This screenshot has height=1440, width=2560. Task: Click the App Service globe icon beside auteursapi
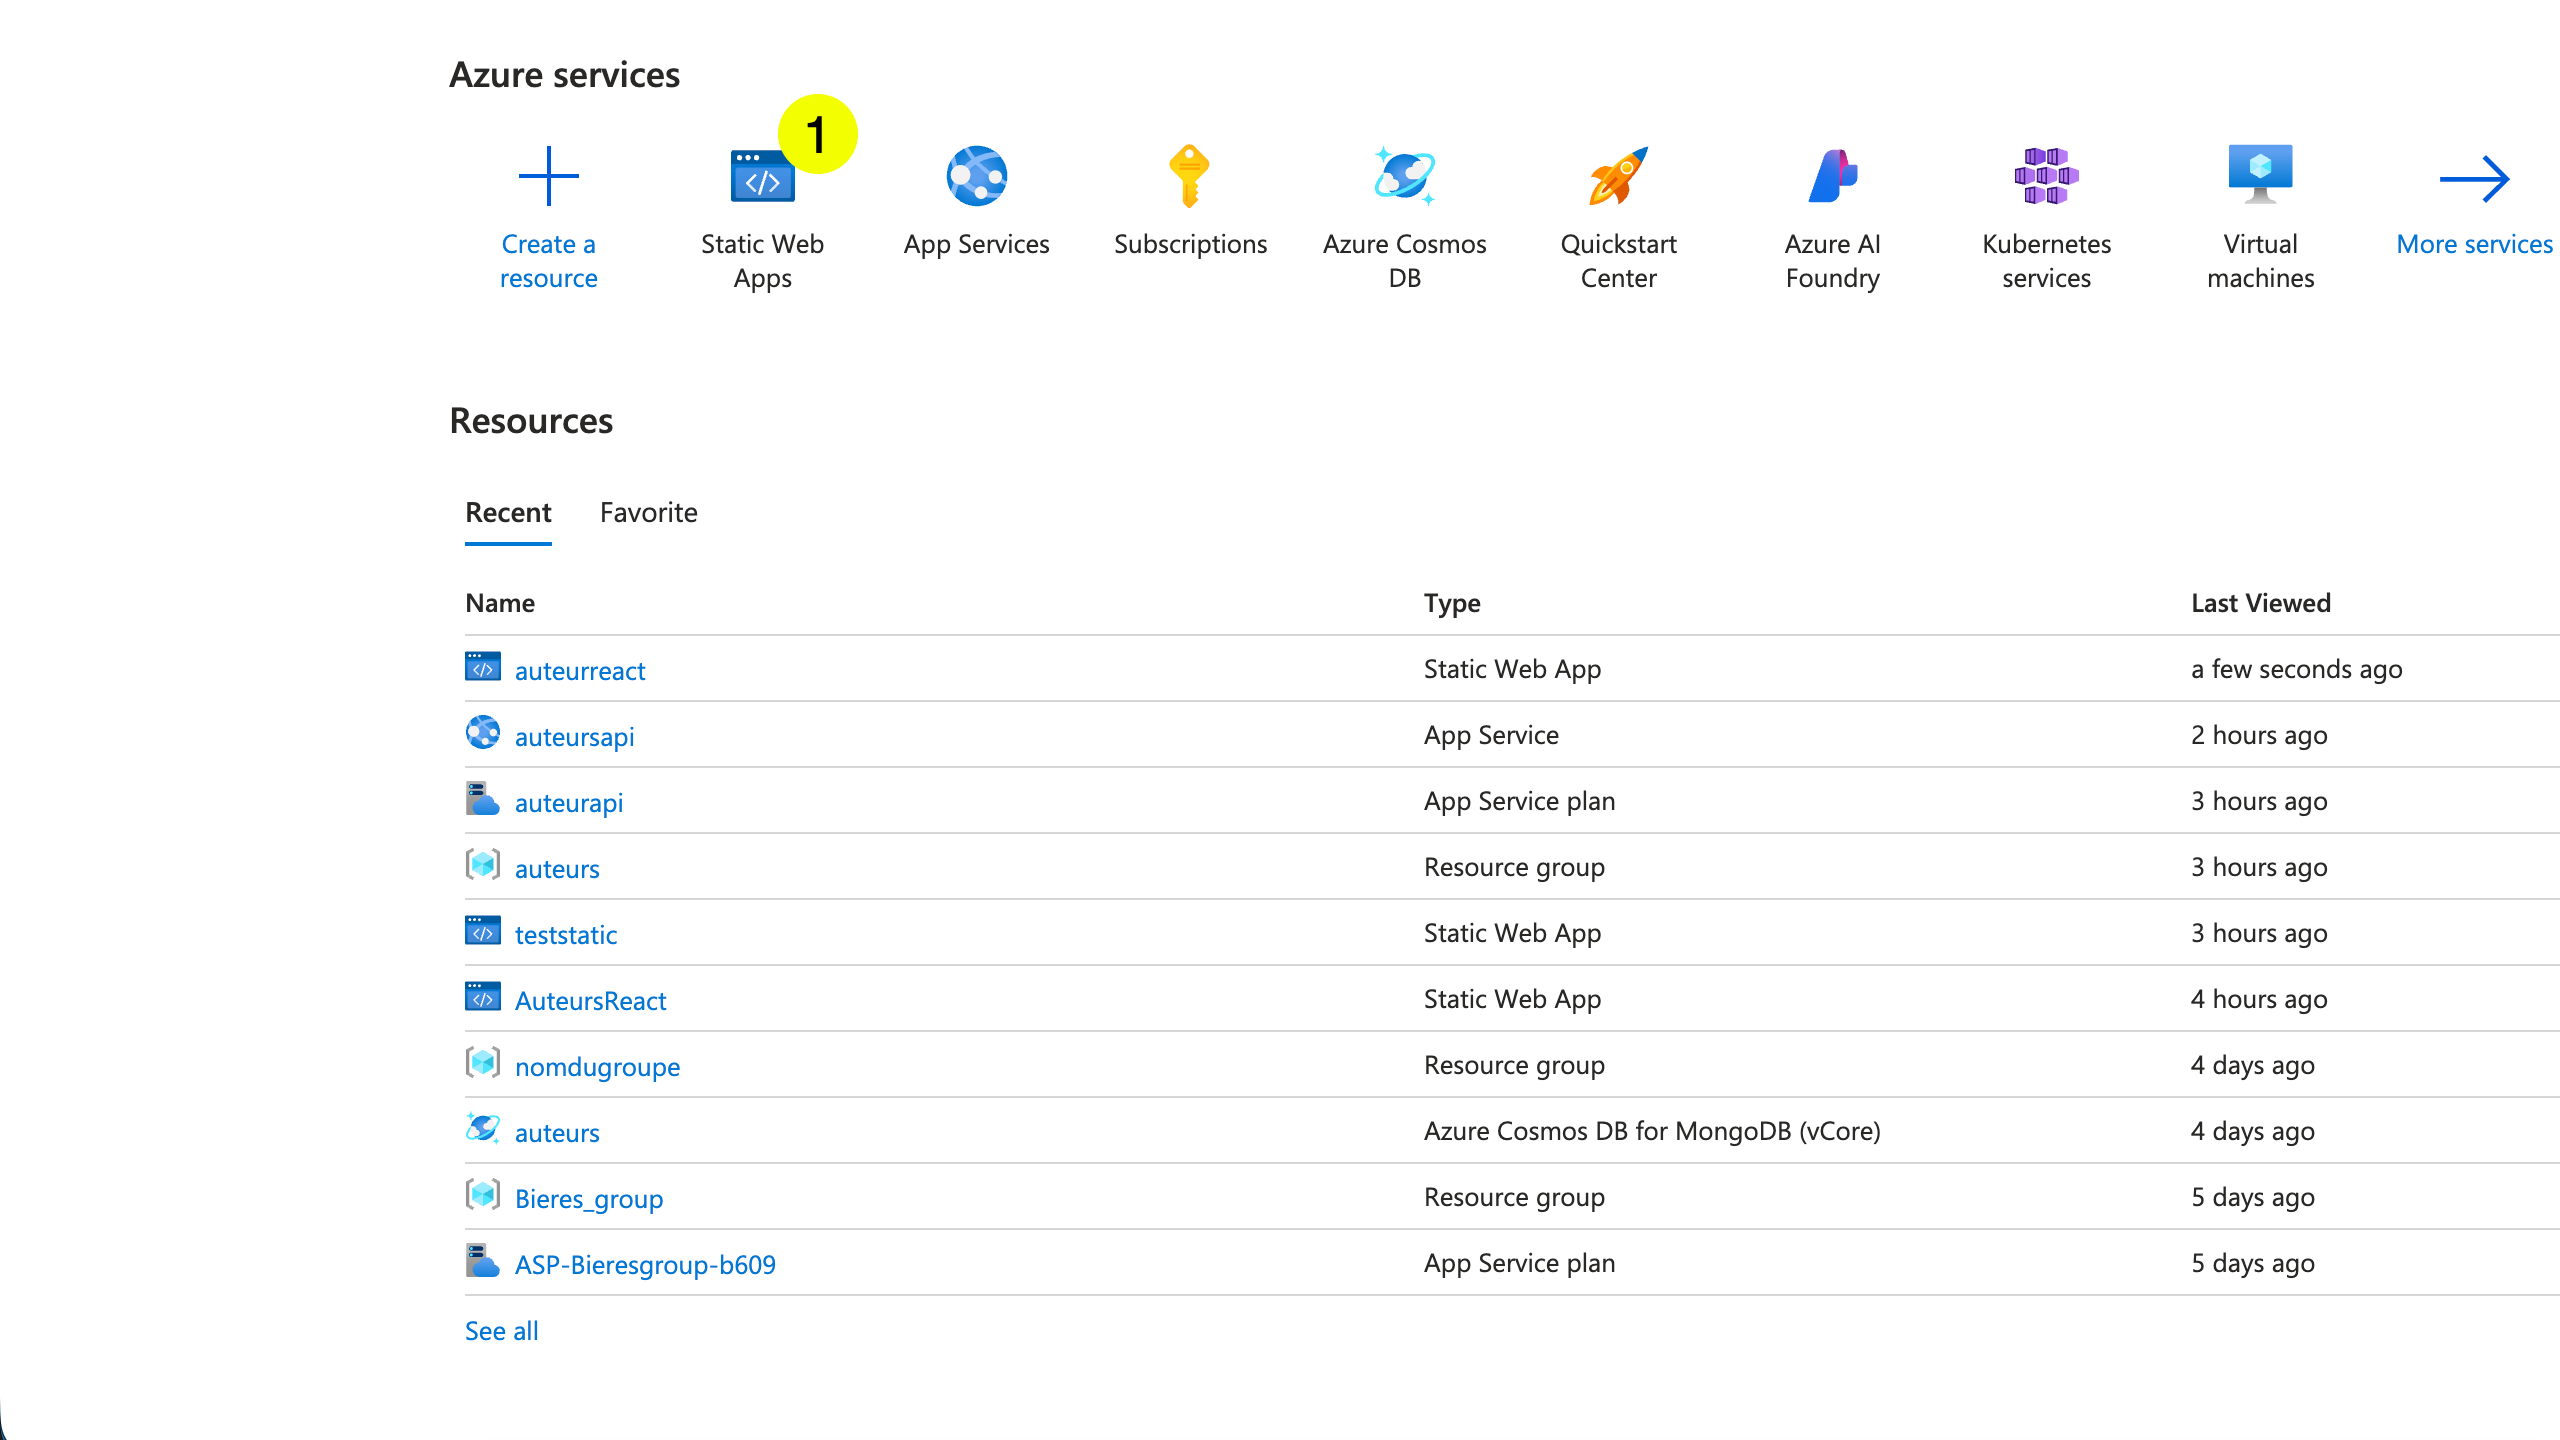[483, 733]
